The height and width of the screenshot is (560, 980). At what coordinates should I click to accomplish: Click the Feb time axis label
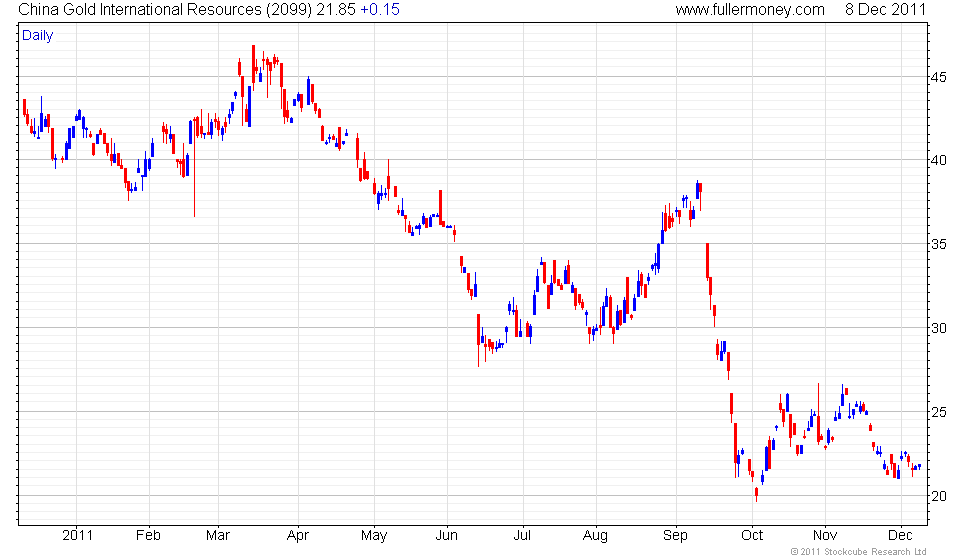click(148, 536)
